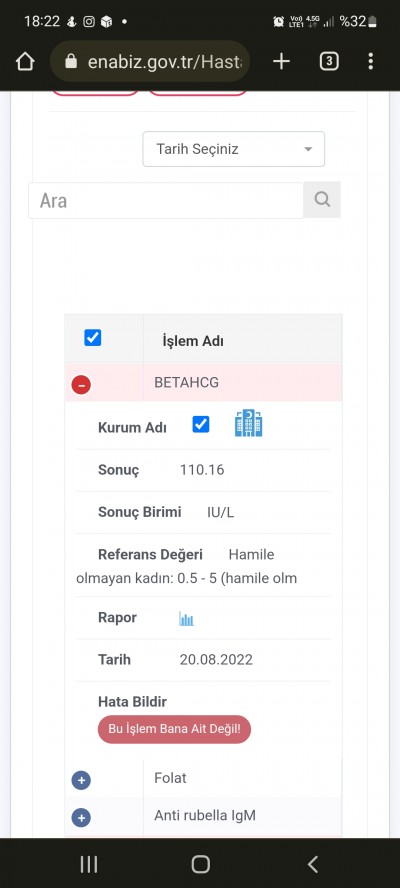Viewport: 400px width, 888px height.
Task: Open the Rapor chart icon
Action: (x=186, y=618)
